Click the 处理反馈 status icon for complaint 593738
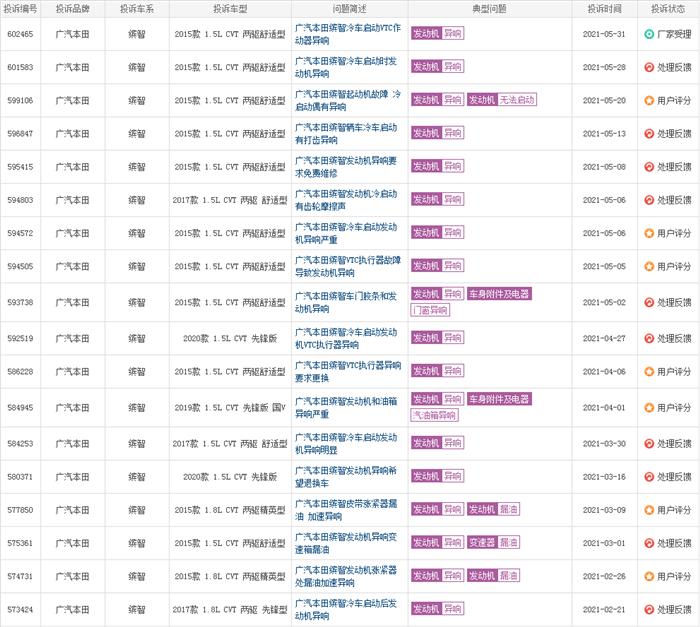This screenshot has height=627, width=700. [x=649, y=302]
